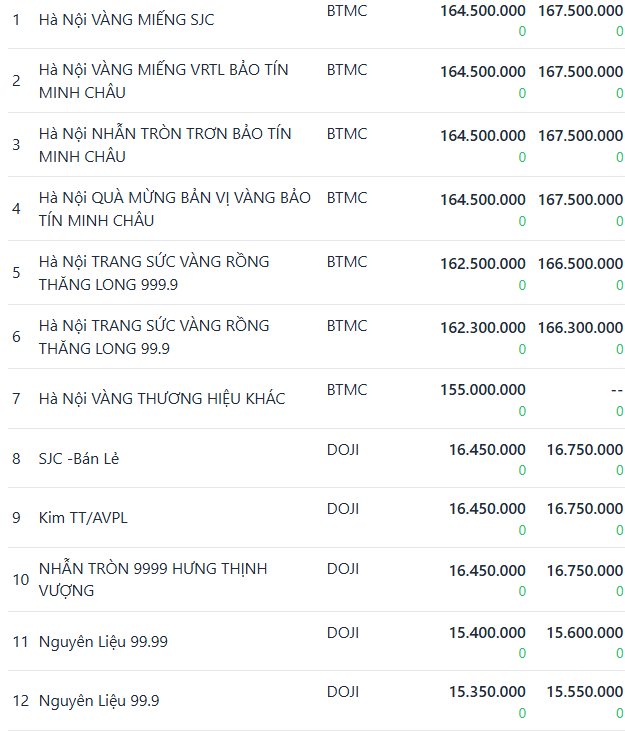Click DOJI label in SJC -Bán Lẻ row
This screenshot has height=733, width=625.
(x=343, y=450)
